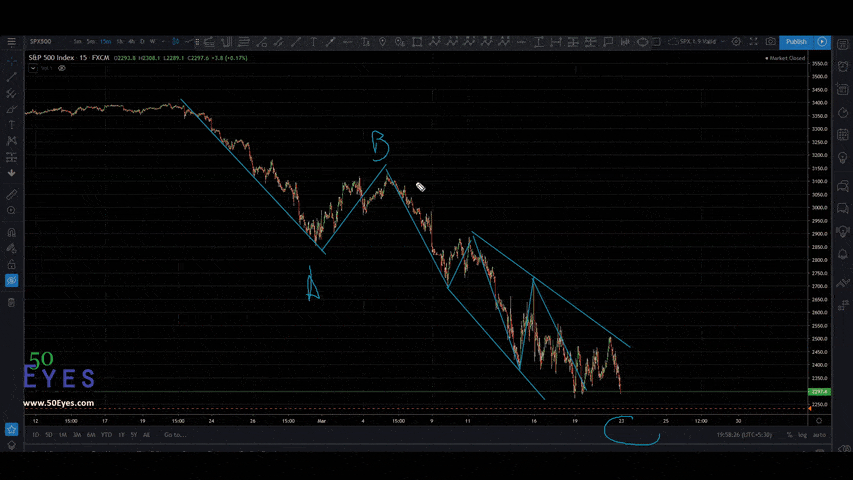Open the candlestick chart style selector
Image resolution: width=853 pixels, height=480 pixels.
(x=176, y=42)
